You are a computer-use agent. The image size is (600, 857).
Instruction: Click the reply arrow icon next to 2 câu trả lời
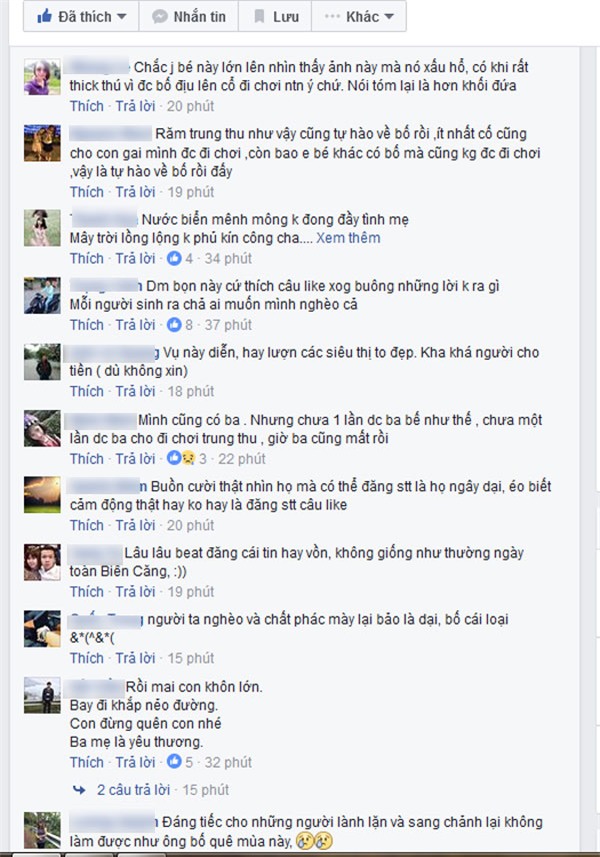pos(79,790)
